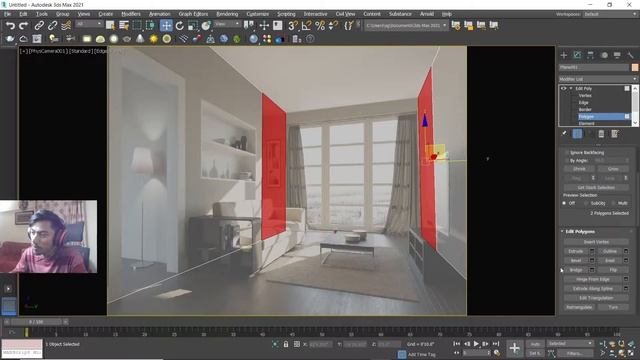Toggle the selection lock padlock icon
This screenshot has width=640, height=360.
pos(286,344)
